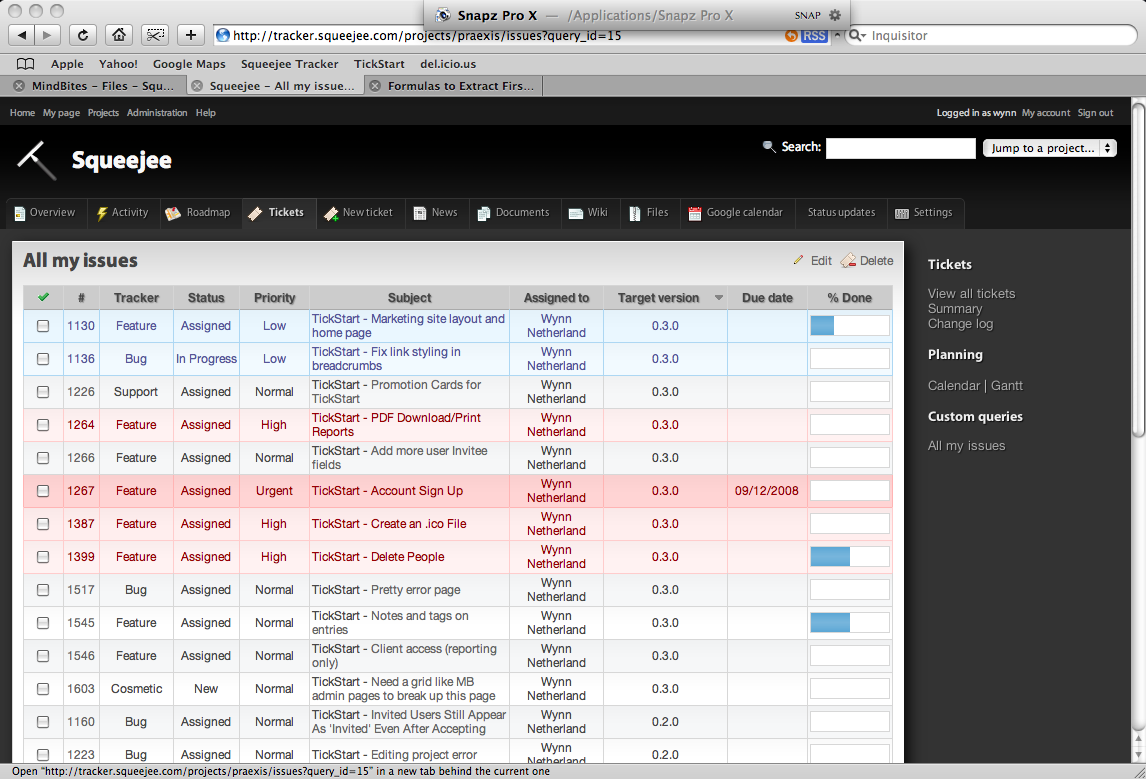The image size is (1146, 779).
Task: Edit query using the pencil icon
Action: tap(798, 260)
